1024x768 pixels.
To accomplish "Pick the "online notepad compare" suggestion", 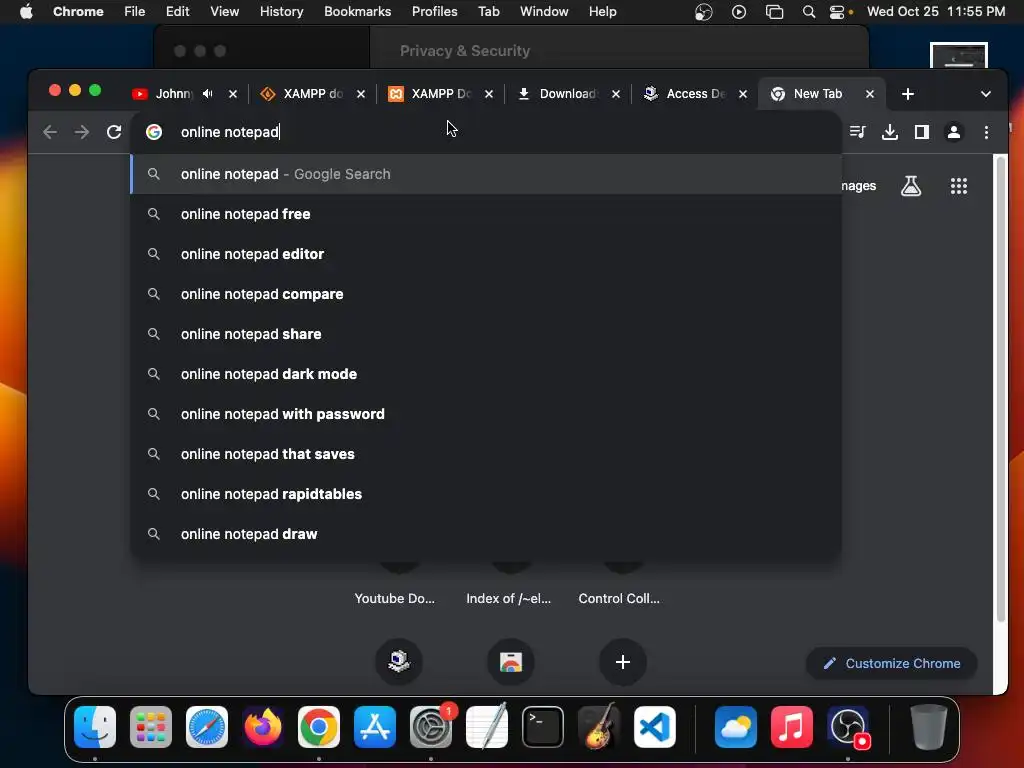I will tap(486, 295).
